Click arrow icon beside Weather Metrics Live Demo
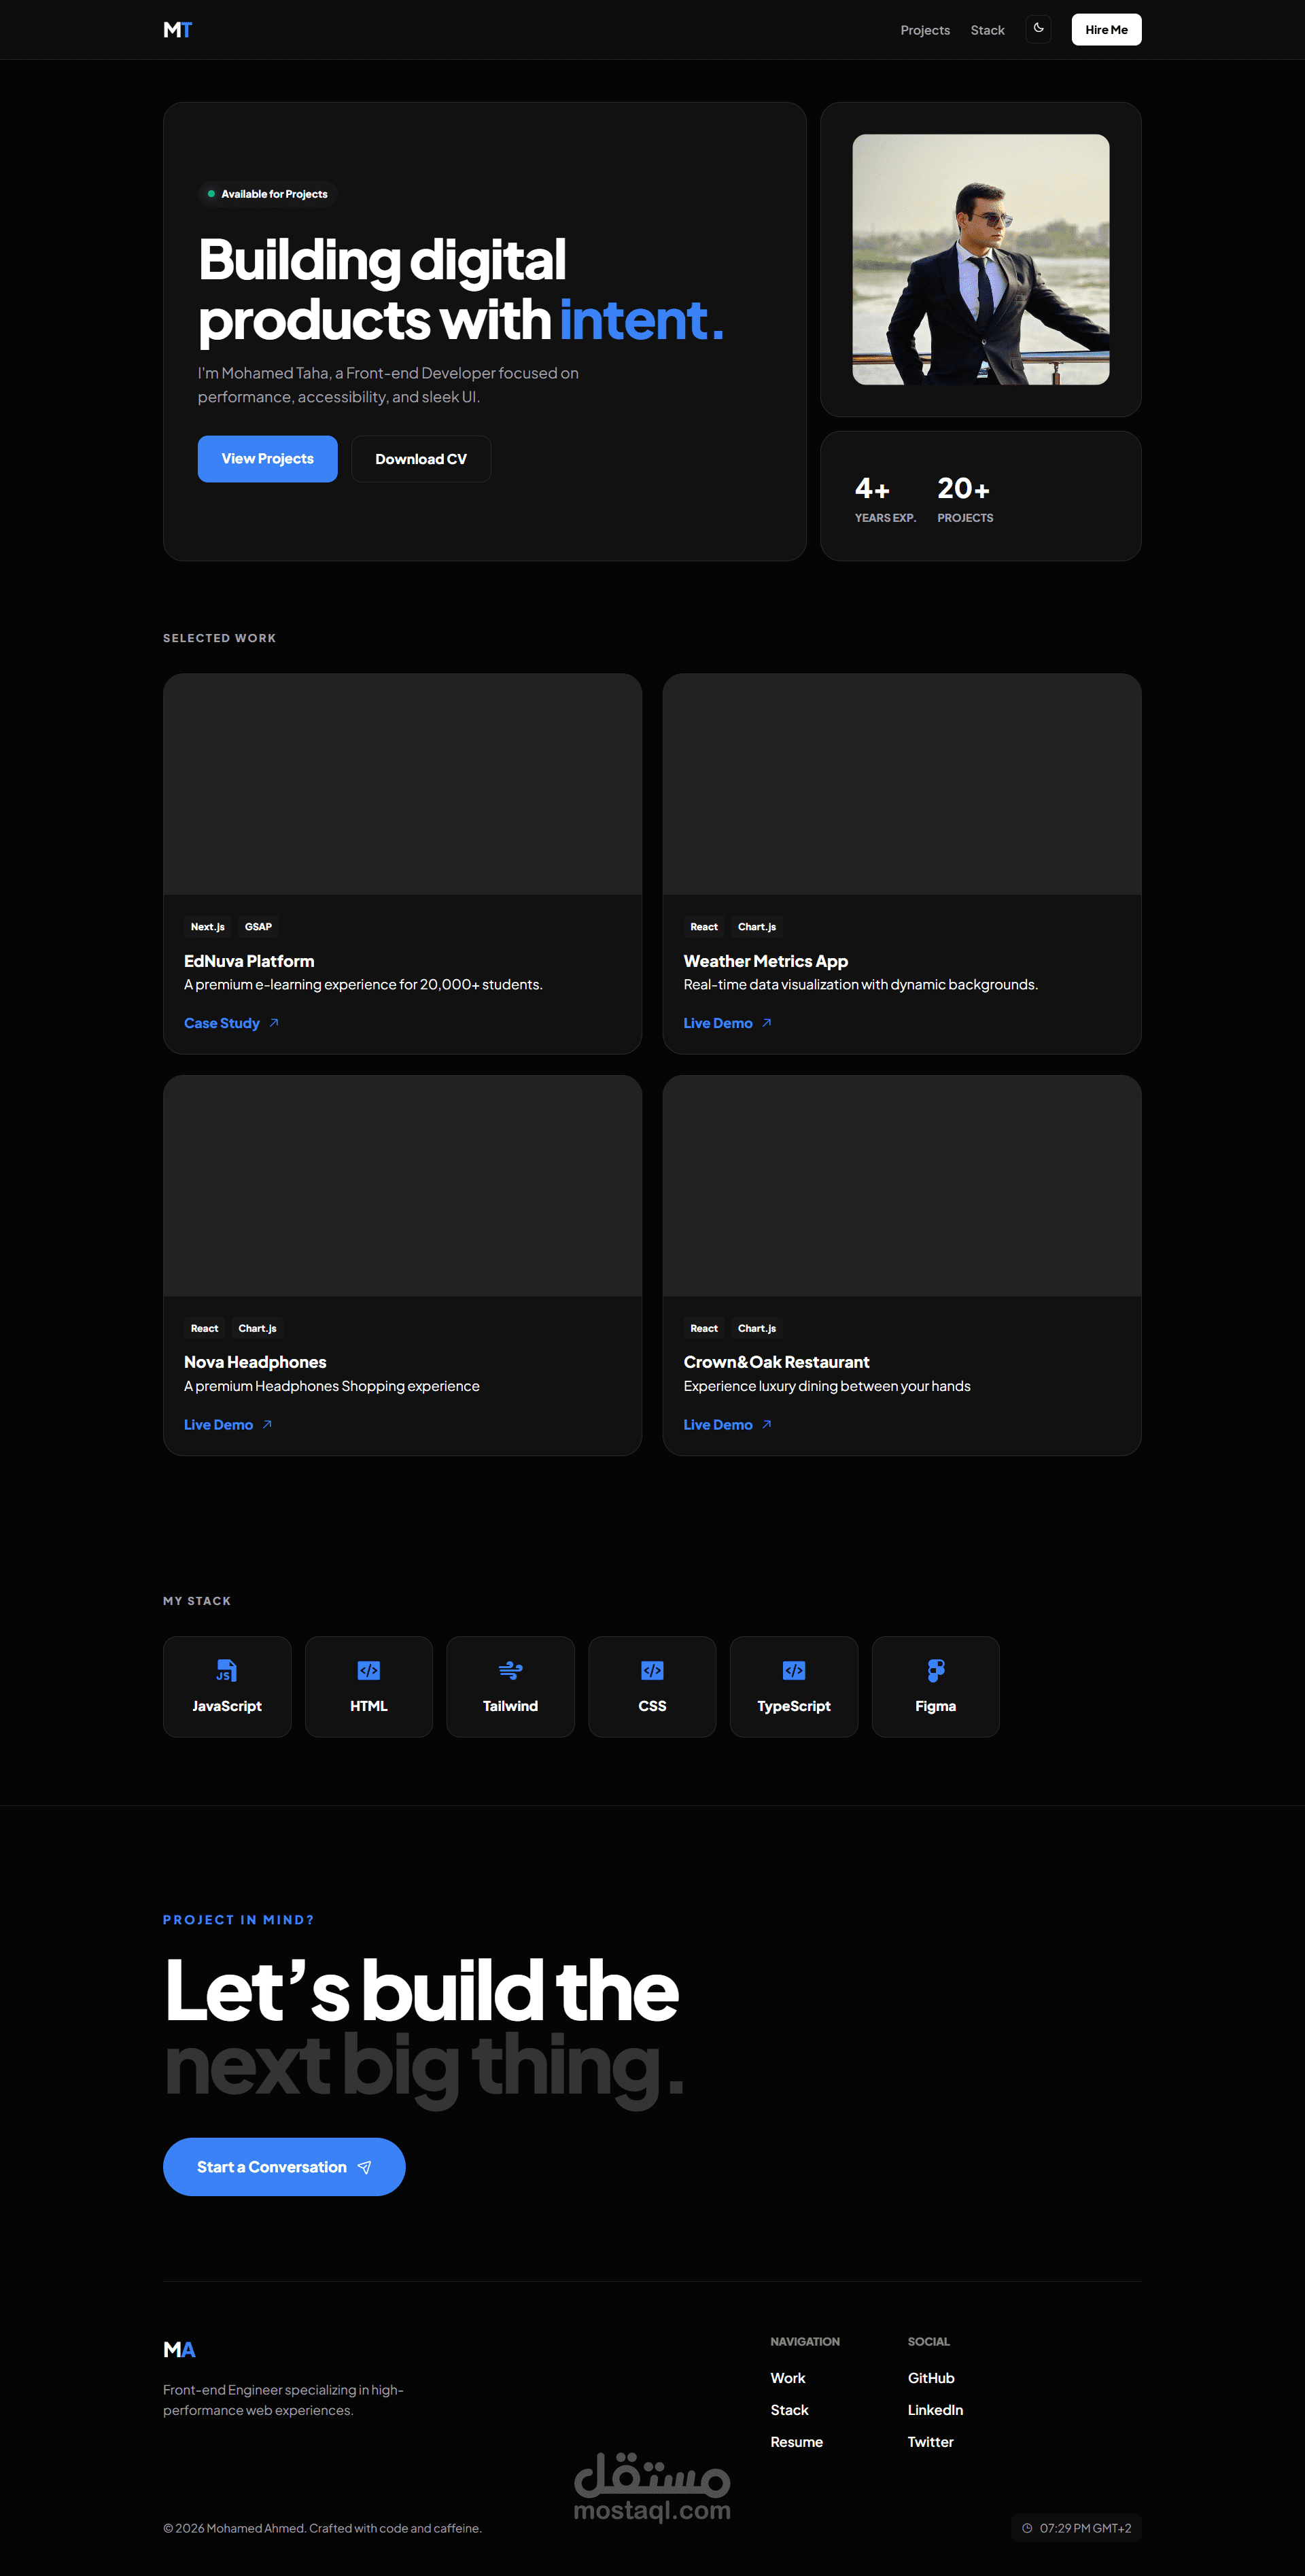1305x2576 pixels. (x=766, y=1023)
